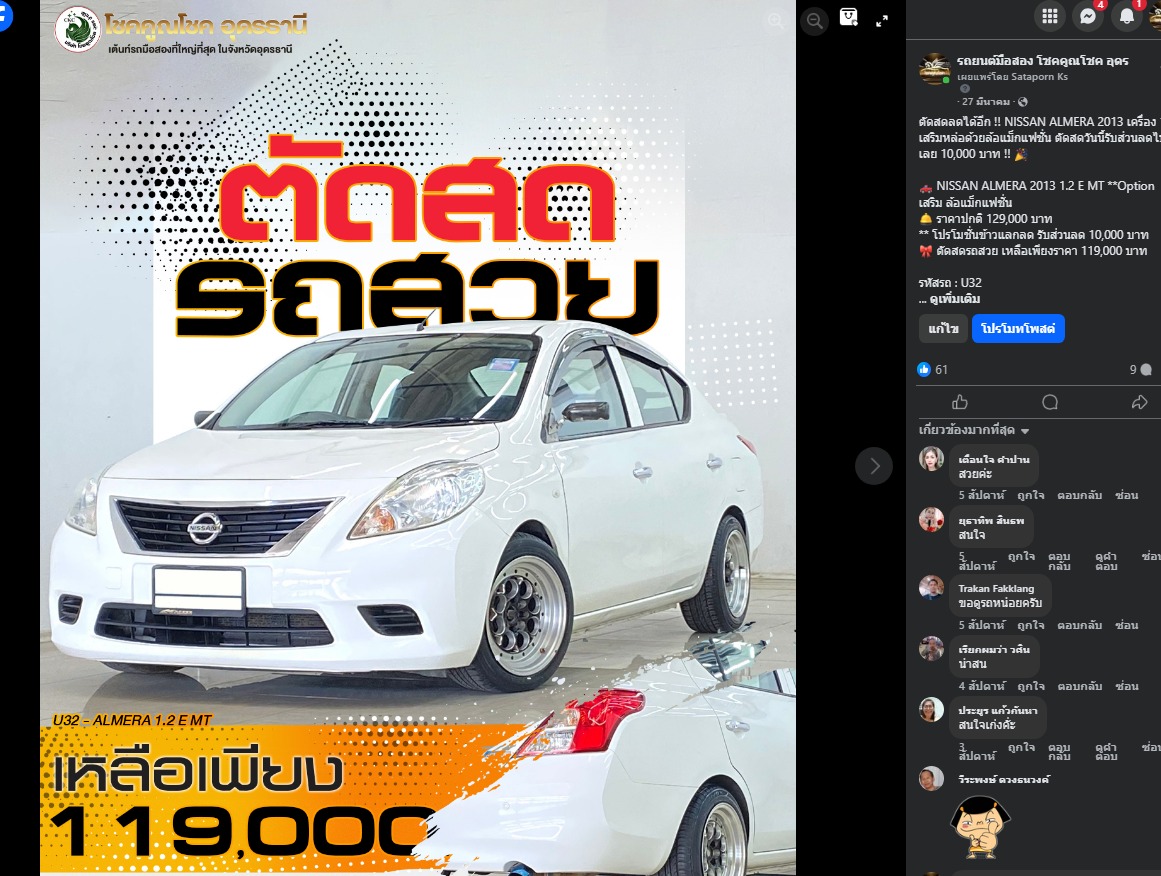Open the post date 27 มีนาคม
The width and height of the screenshot is (1161, 876).
point(986,101)
